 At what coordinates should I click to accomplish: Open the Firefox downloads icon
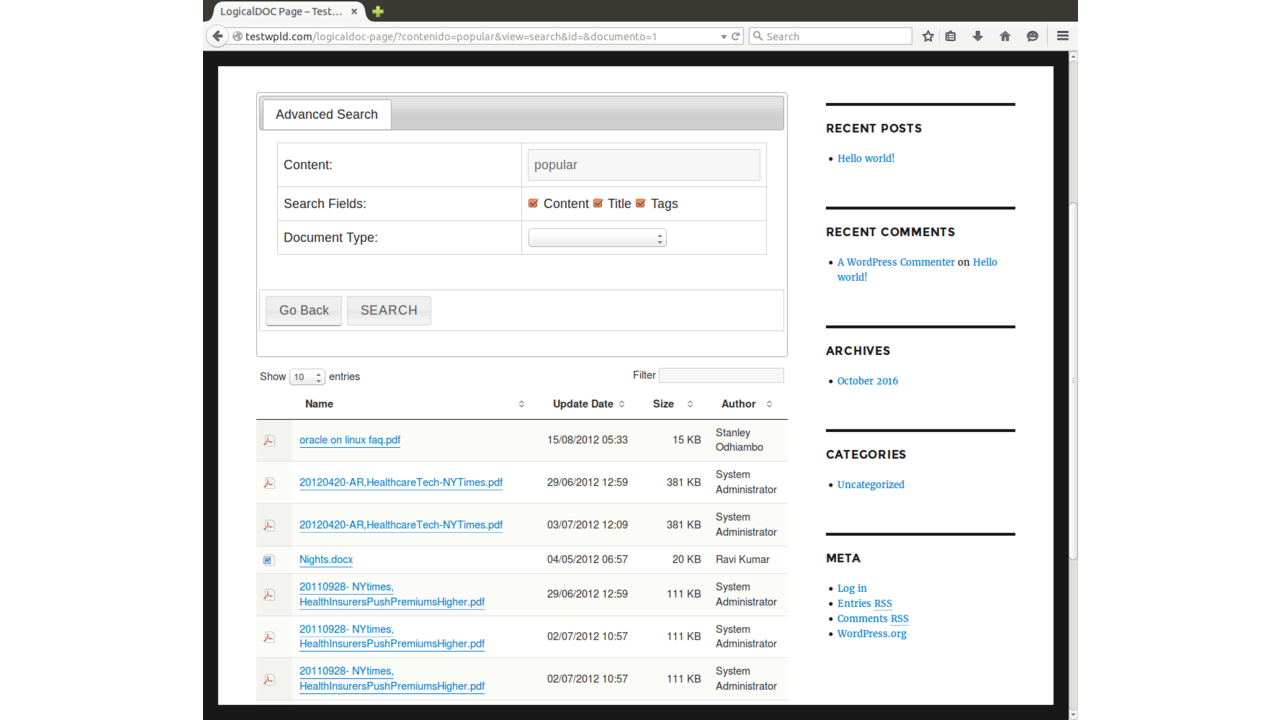pyautogui.click(x=977, y=36)
